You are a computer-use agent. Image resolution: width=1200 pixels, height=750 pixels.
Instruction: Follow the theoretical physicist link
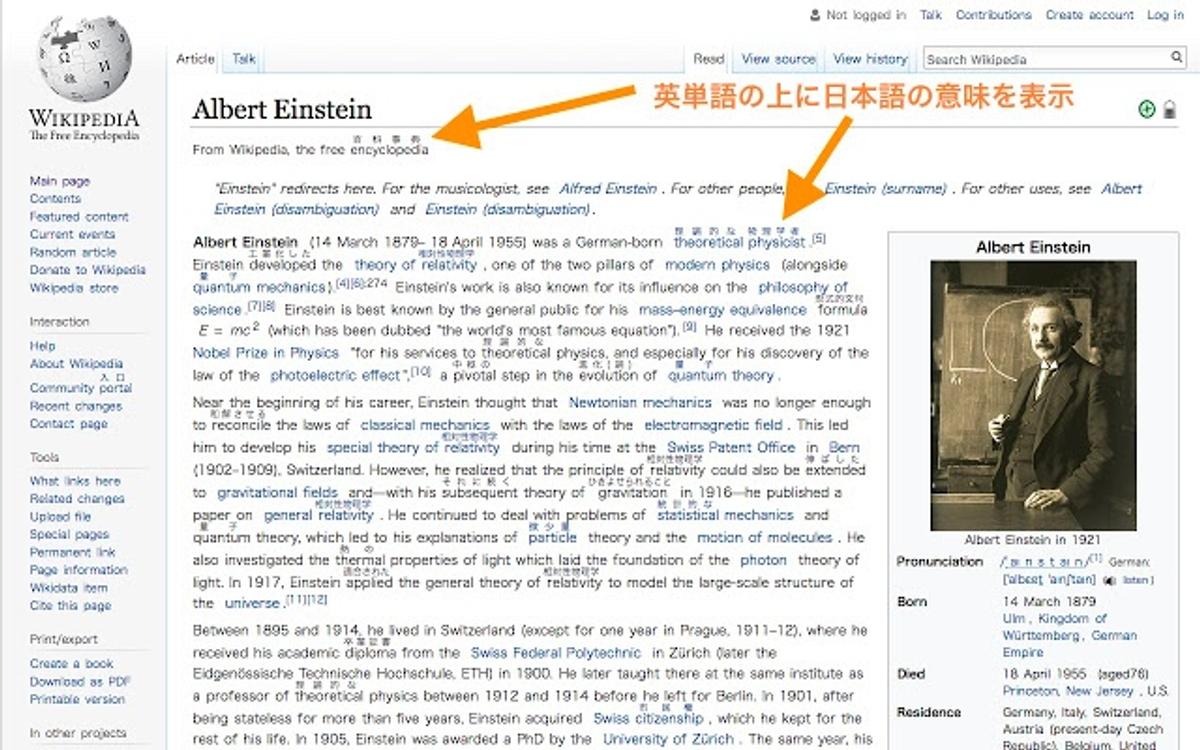click(739, 242)
